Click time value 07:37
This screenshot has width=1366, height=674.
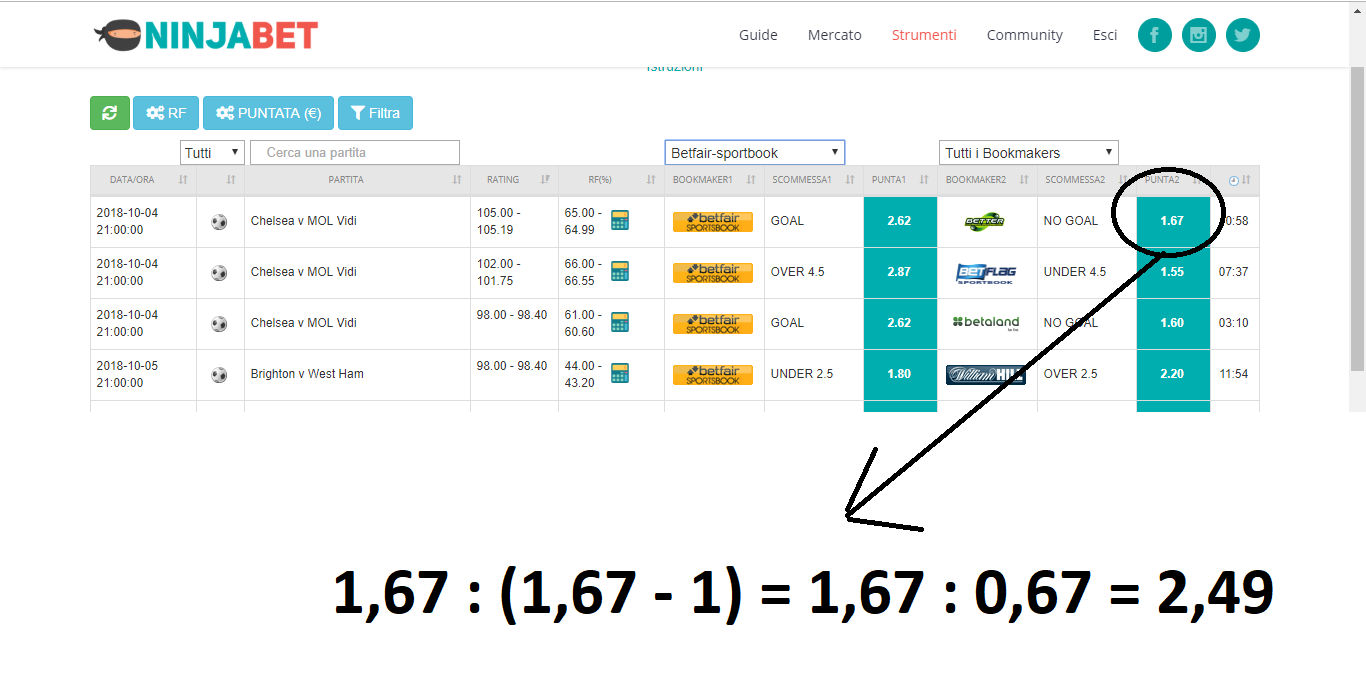[x=1234, y=272]
